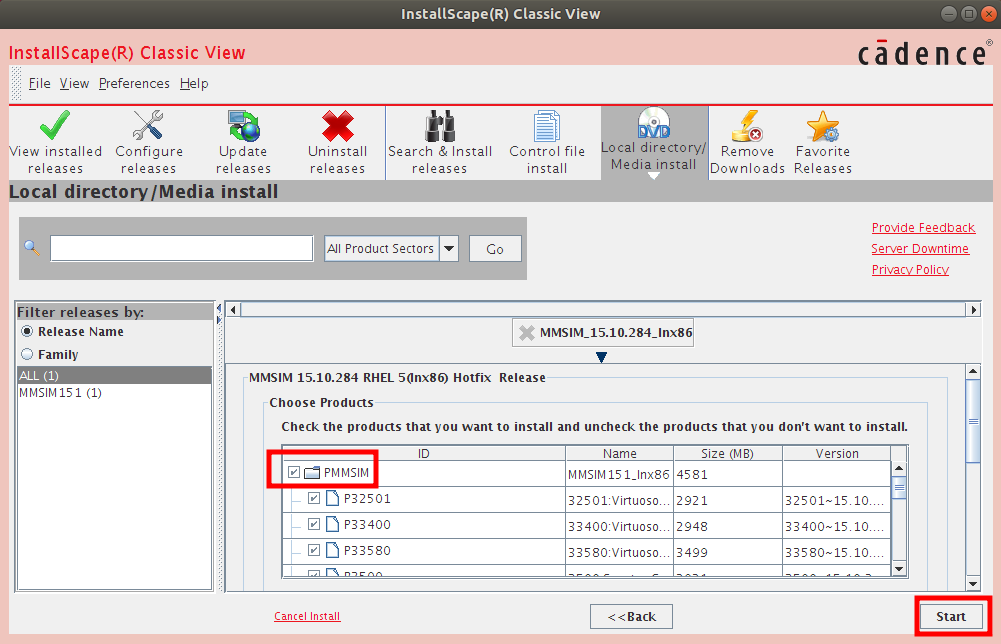The image size is (1001, 644).
Task: Select ALL (1) in filter list
Action: [115, 375]
